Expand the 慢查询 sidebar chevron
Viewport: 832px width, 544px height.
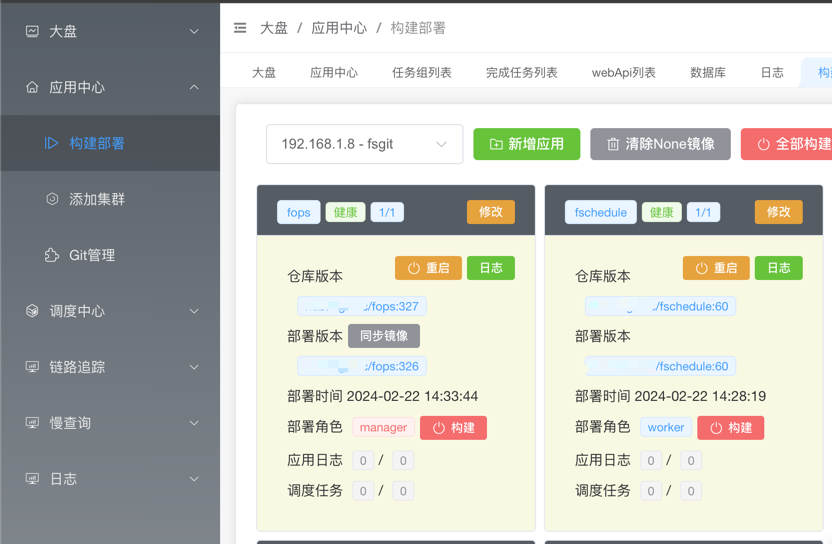point(194,423)
